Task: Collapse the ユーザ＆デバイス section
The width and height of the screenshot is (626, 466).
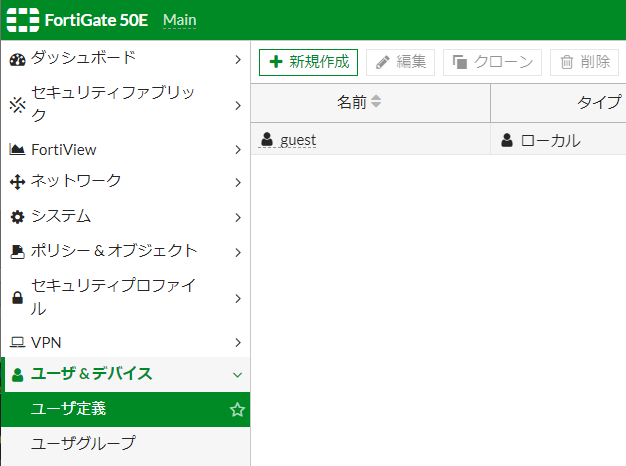Action: [237, 375]
